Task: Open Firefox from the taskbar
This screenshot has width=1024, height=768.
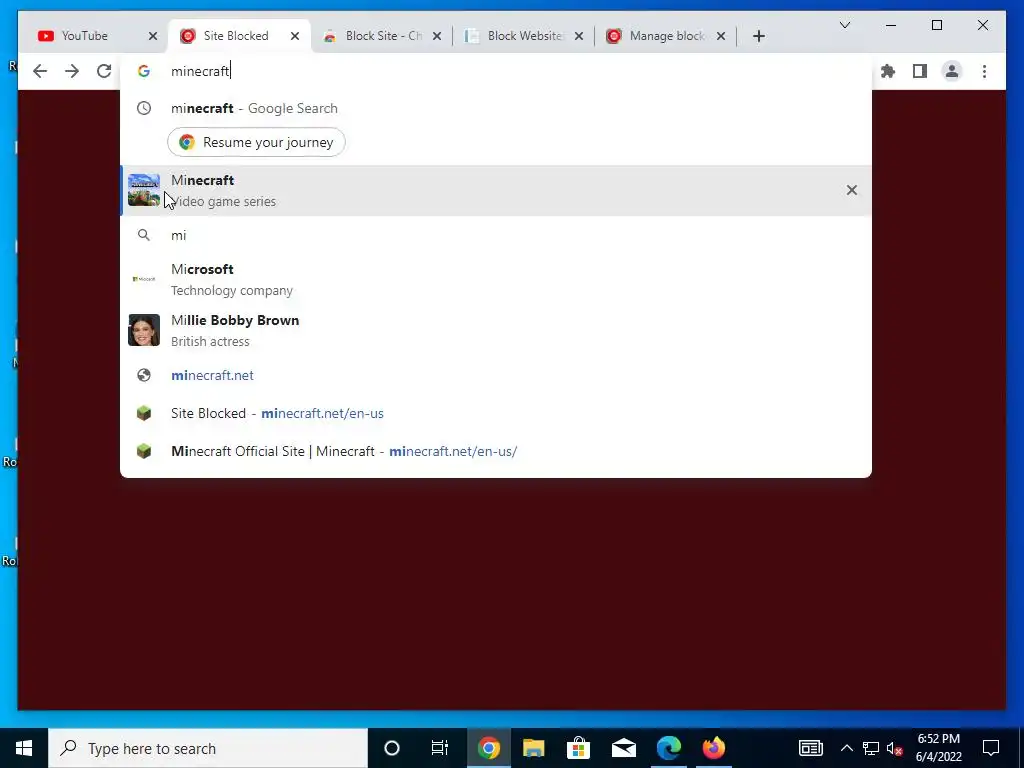Action: [x=713, y=748]
